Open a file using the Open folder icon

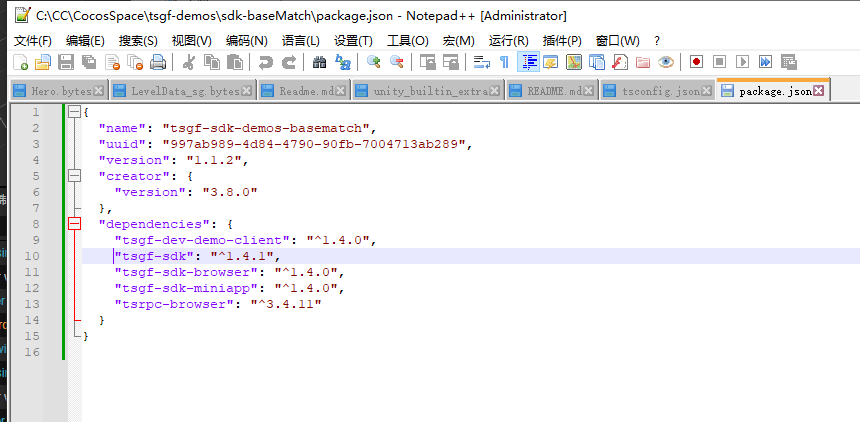point(43,62)
